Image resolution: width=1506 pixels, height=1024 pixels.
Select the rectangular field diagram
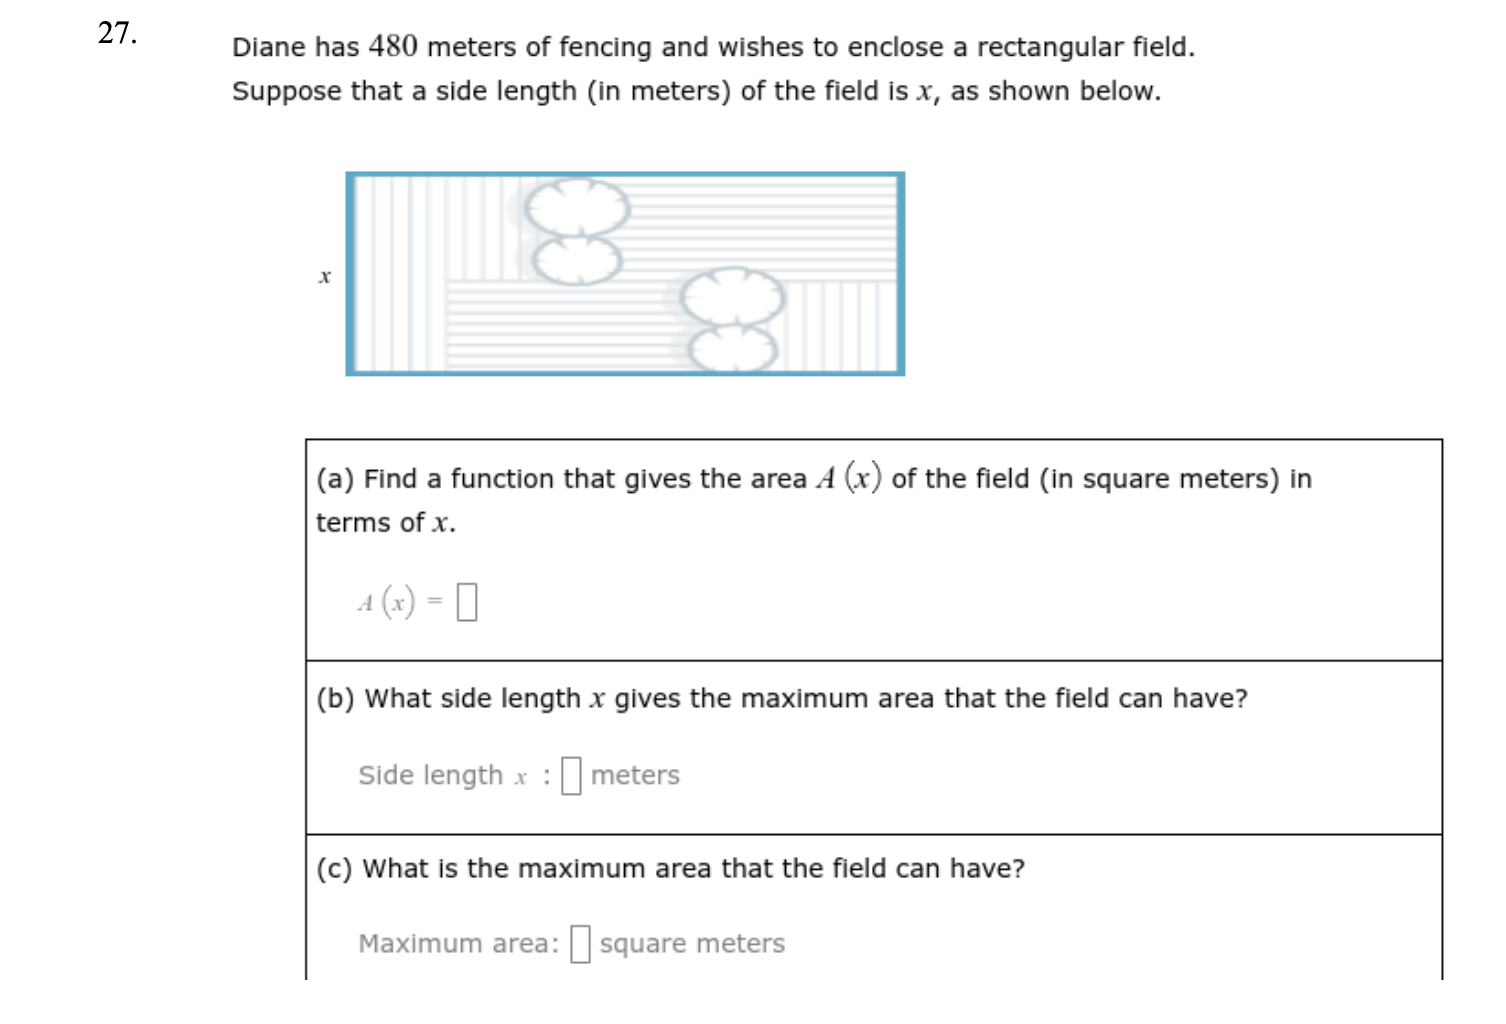coord(625,273)
